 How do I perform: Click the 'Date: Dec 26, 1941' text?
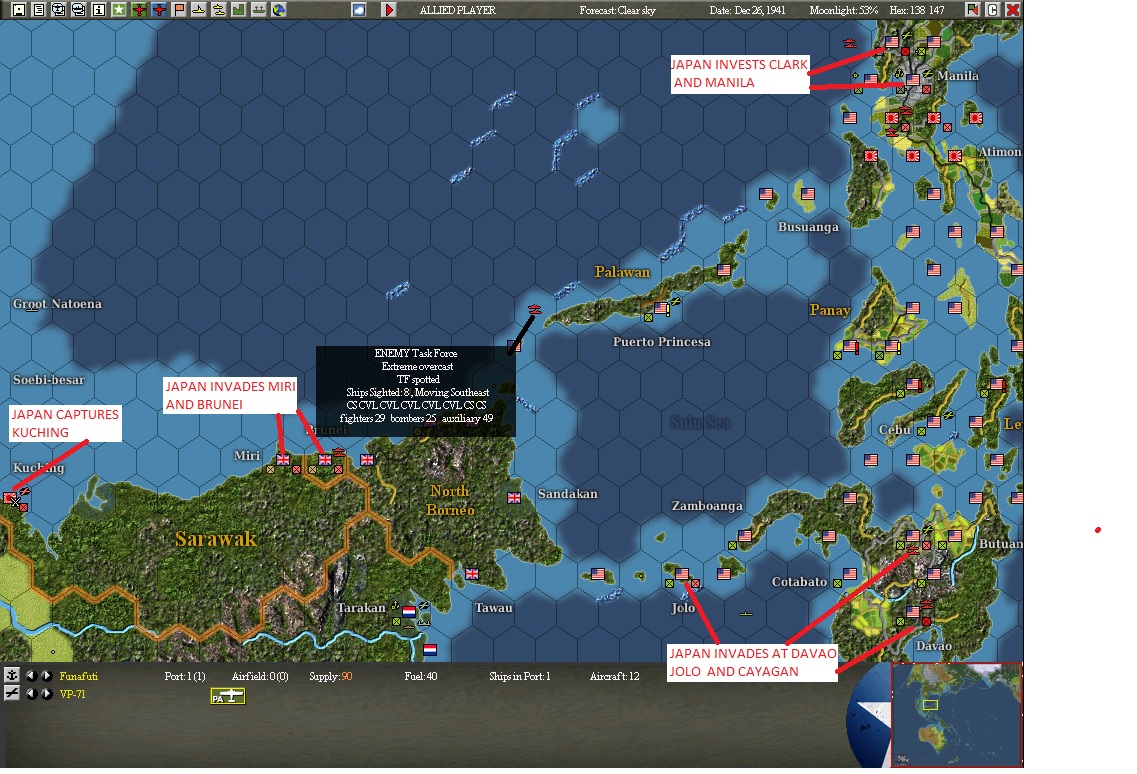[747, 10]
